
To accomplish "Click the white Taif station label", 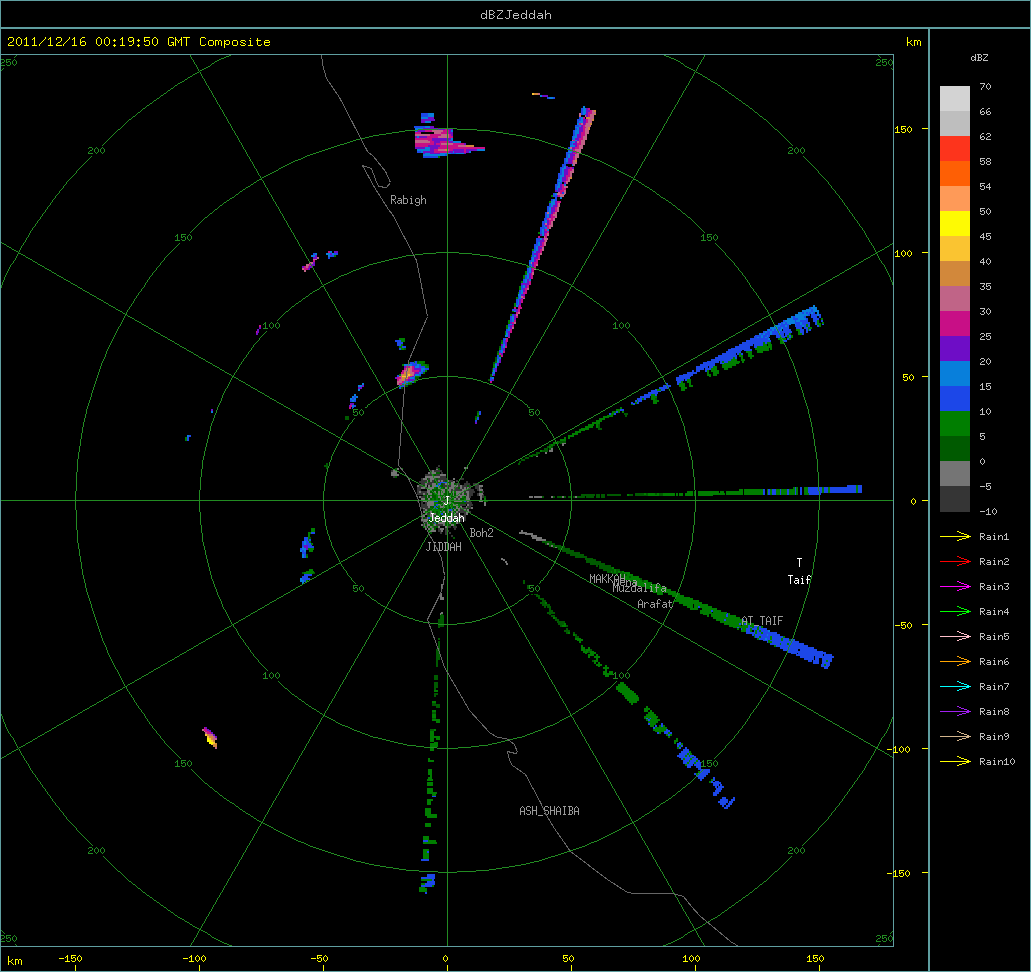I will click(x=799, y=579).
